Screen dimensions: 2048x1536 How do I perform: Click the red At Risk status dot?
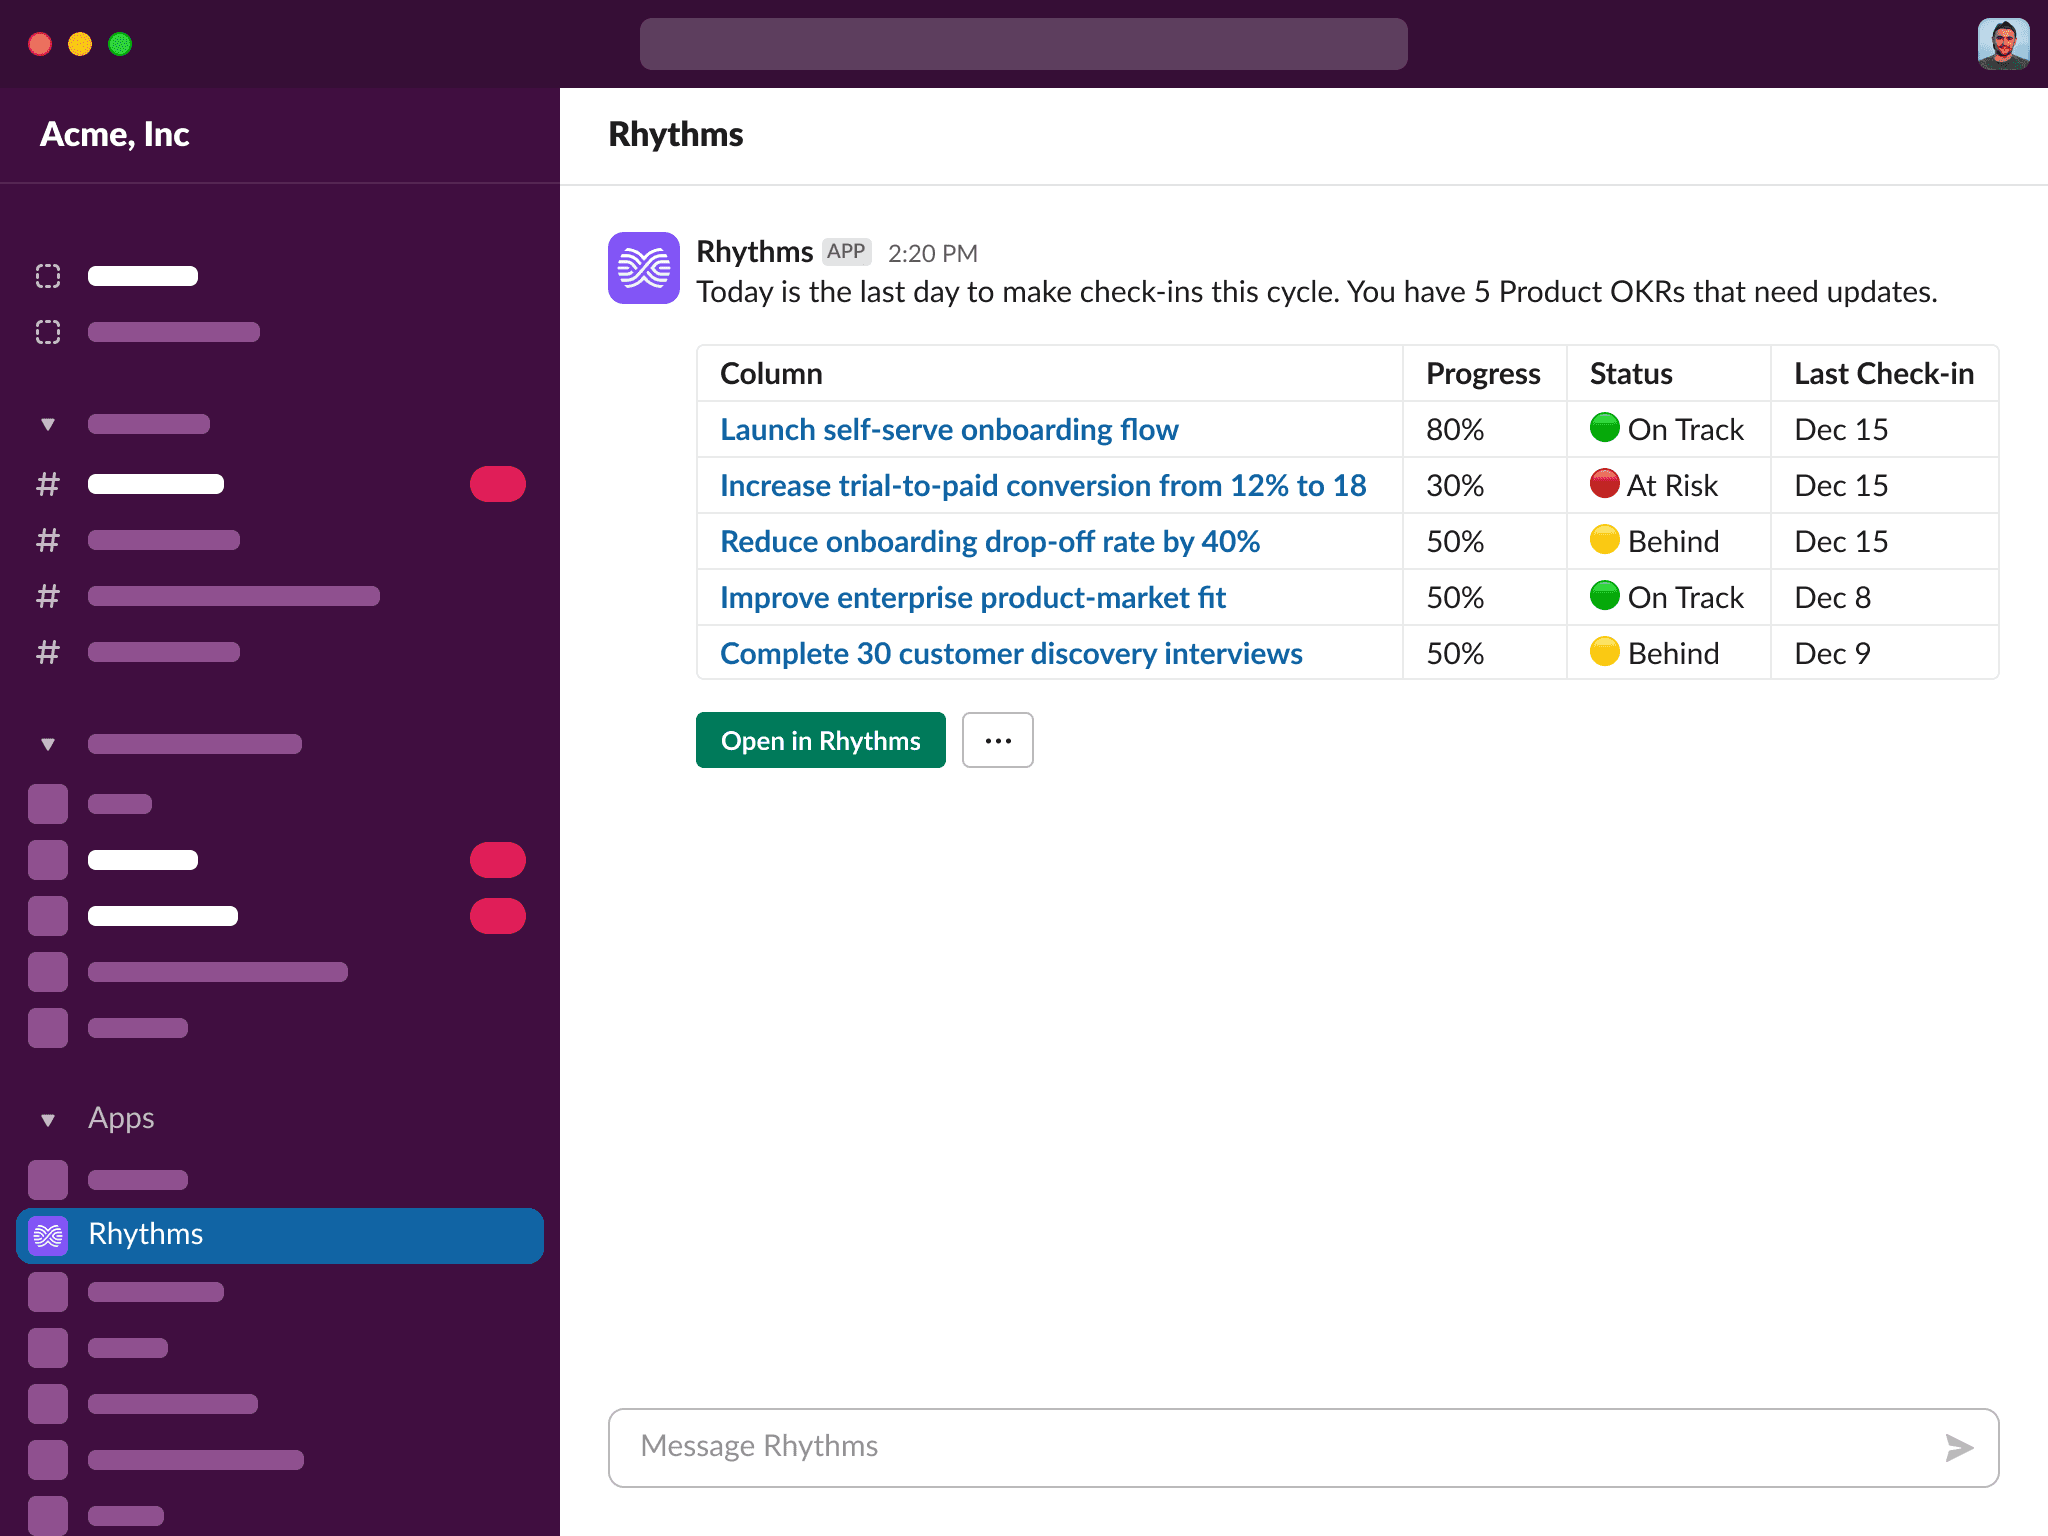[x=1604, y=484]
